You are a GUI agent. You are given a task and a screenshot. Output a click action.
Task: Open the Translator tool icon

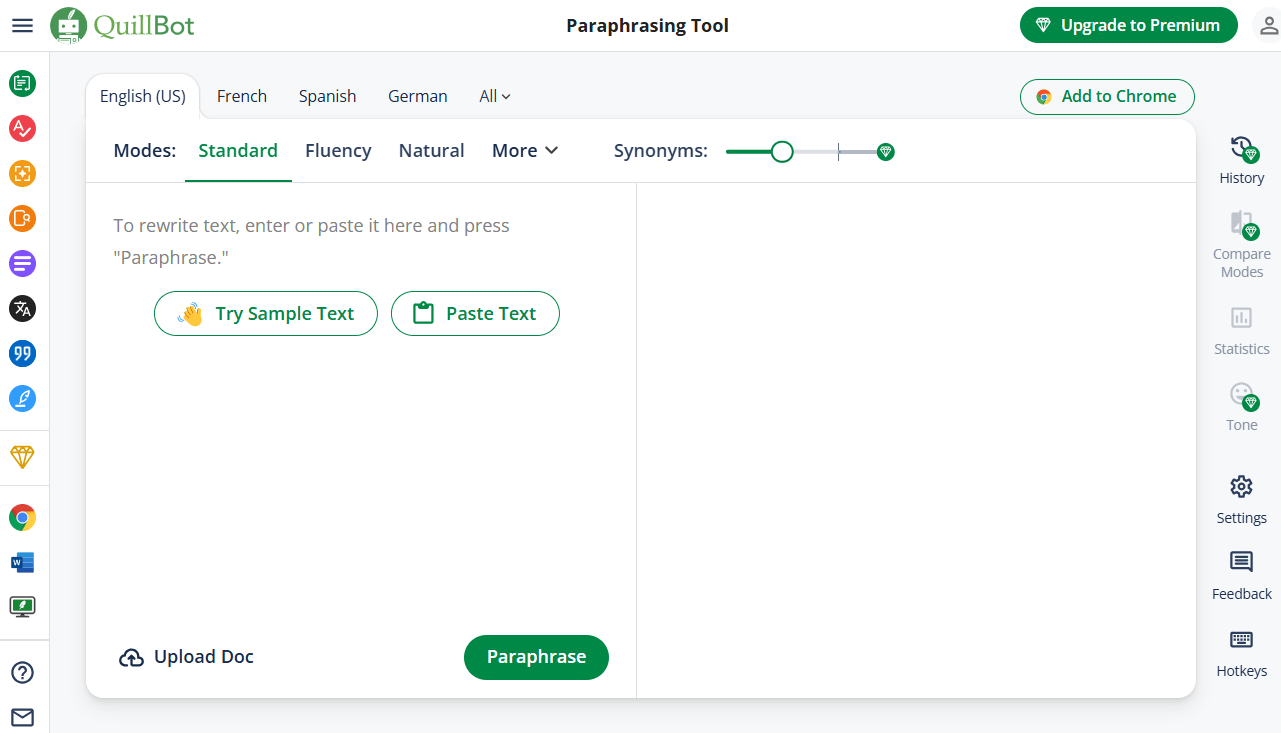22,308
